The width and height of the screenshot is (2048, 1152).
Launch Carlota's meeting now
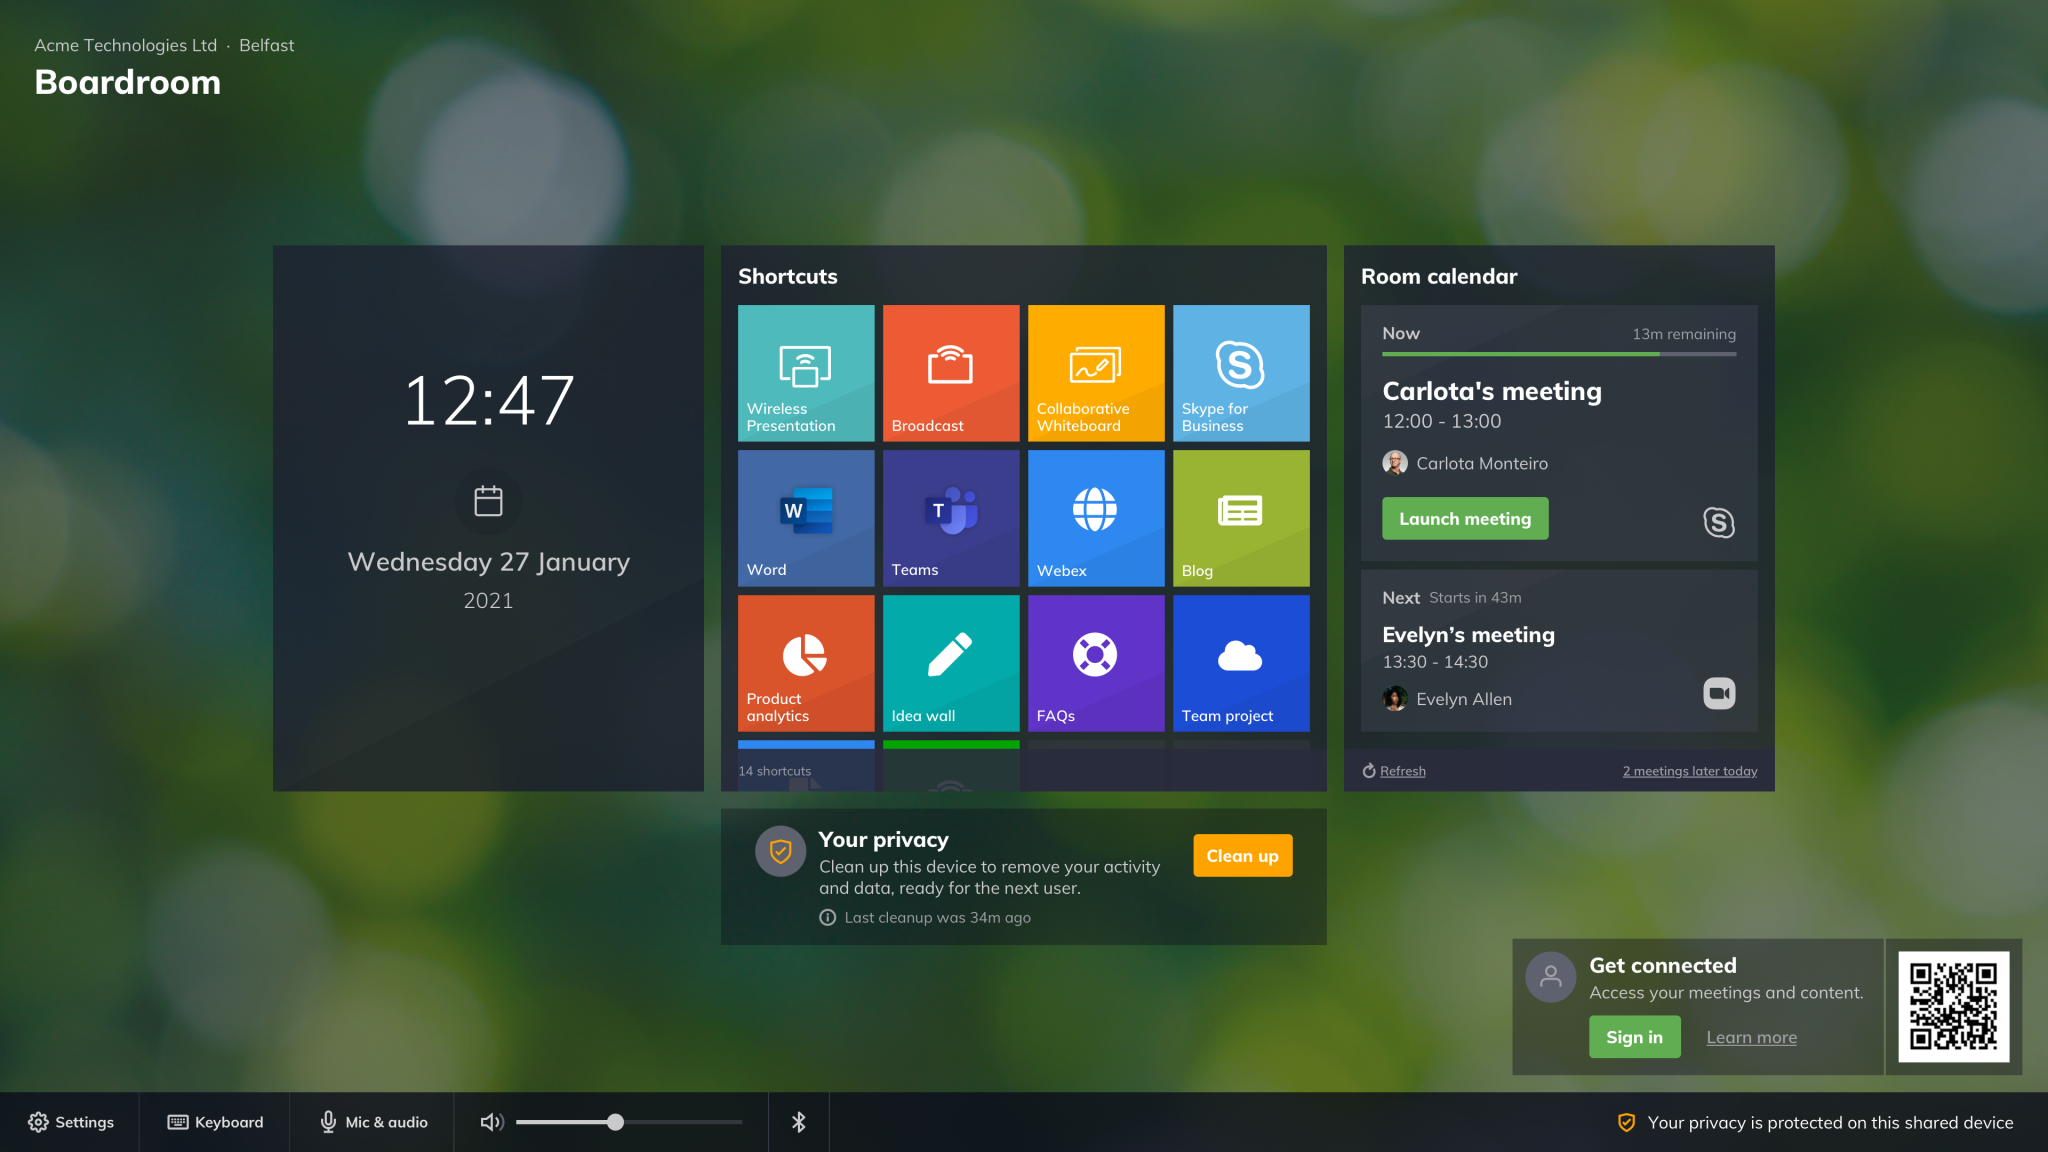(x=1464, y=518)
